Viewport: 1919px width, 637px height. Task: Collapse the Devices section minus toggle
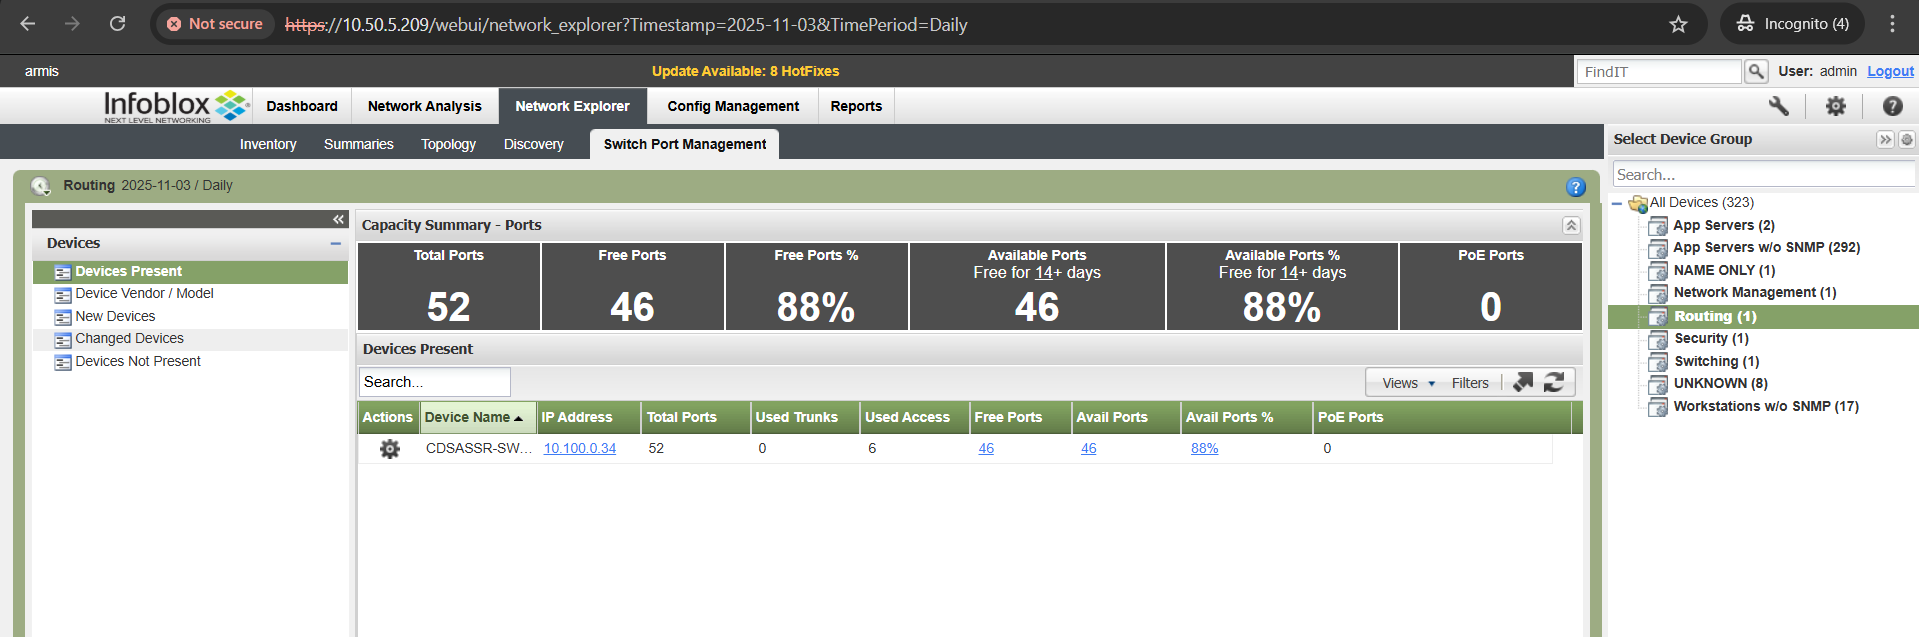coord(336,243)
